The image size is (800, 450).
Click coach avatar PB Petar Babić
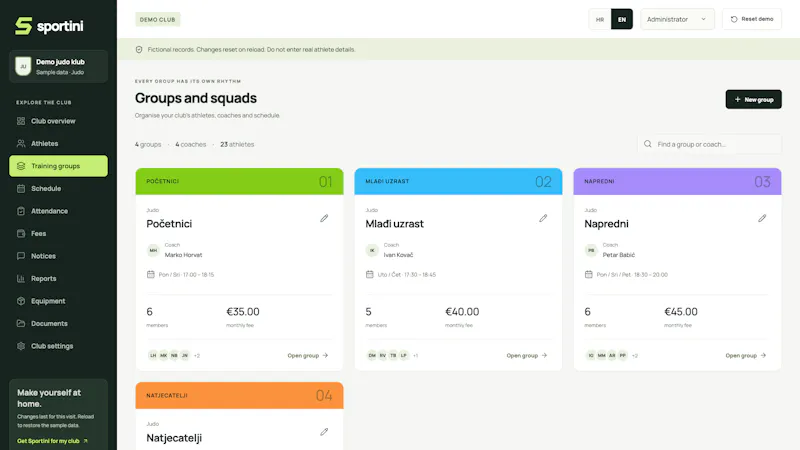click(591, 250)
